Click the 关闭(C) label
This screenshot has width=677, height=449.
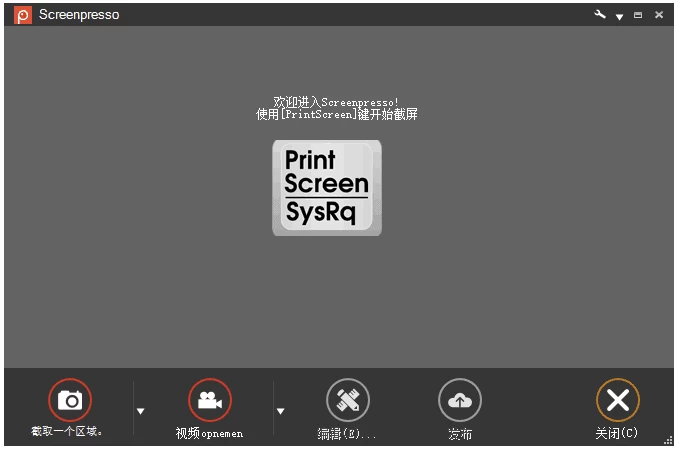(x=616, y=433)
